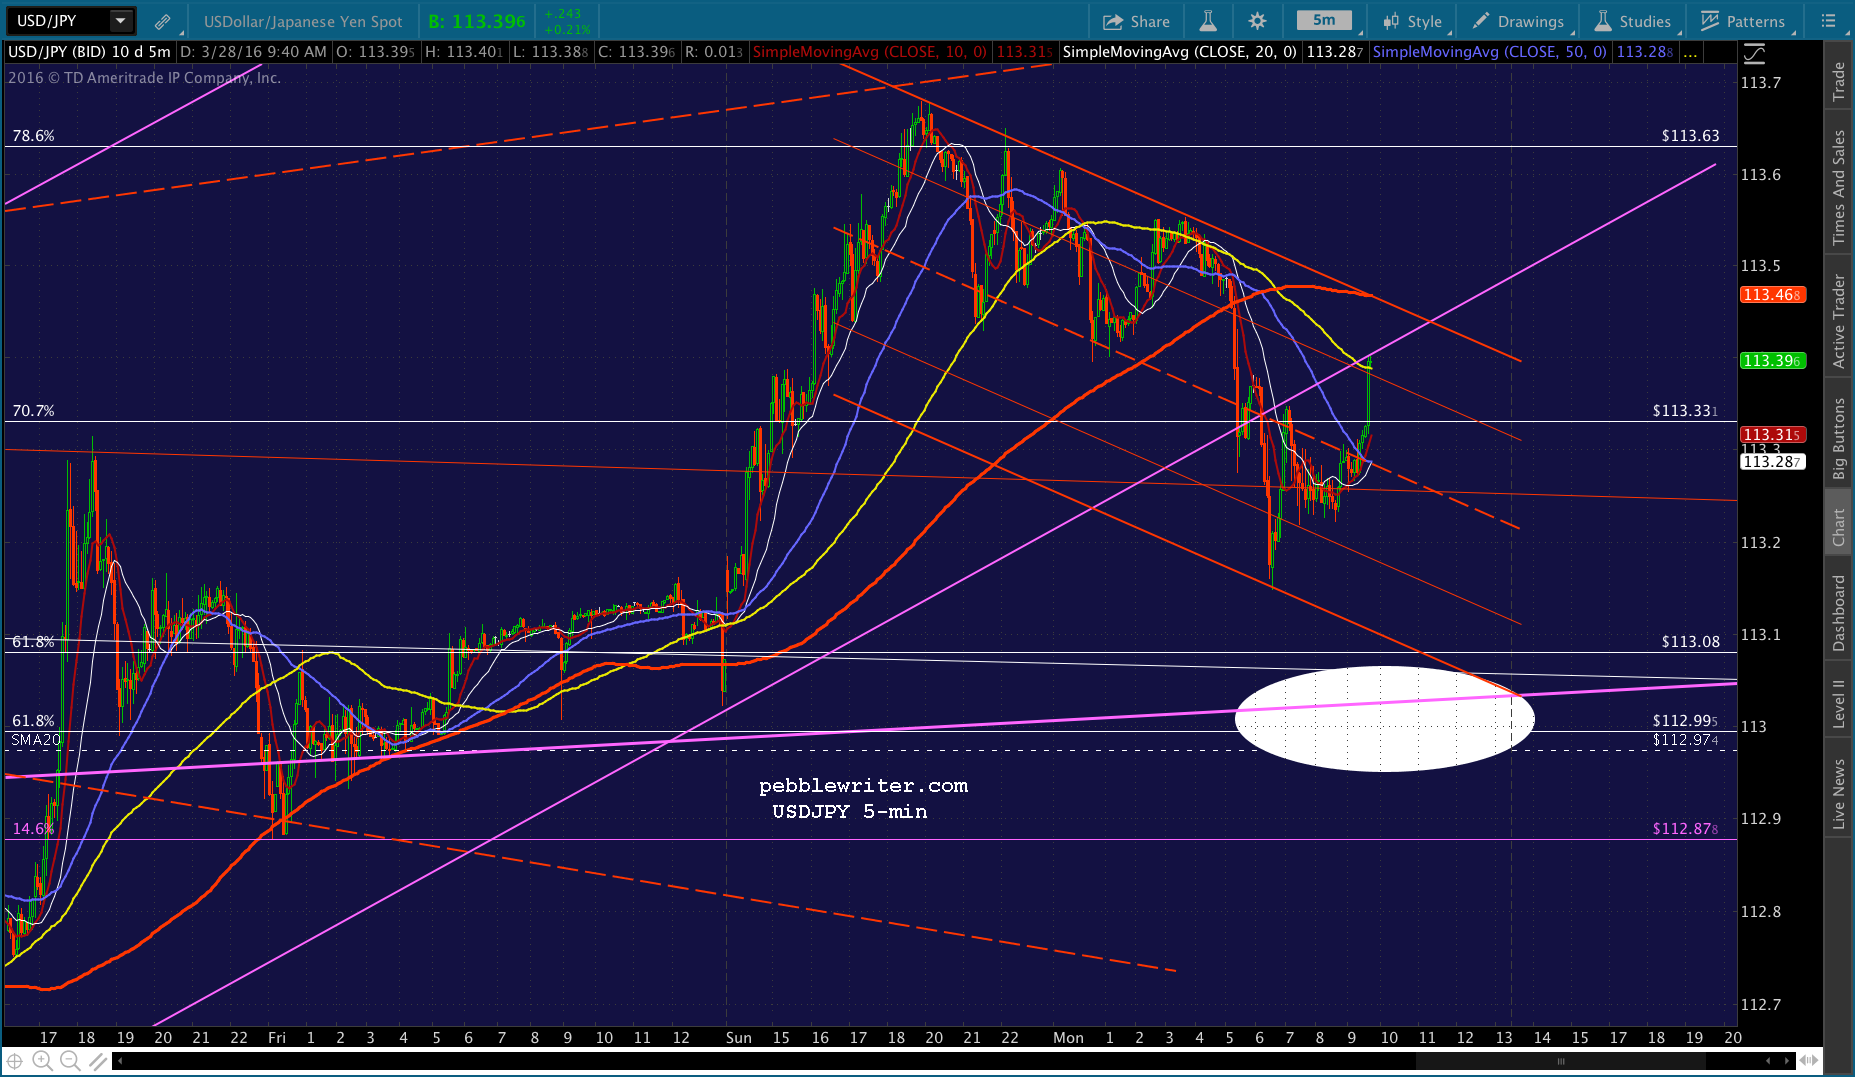This screenshot has height=1077, width=1855.
Task: Click the symbol link chain icon
Action: [x=162, y=21]
